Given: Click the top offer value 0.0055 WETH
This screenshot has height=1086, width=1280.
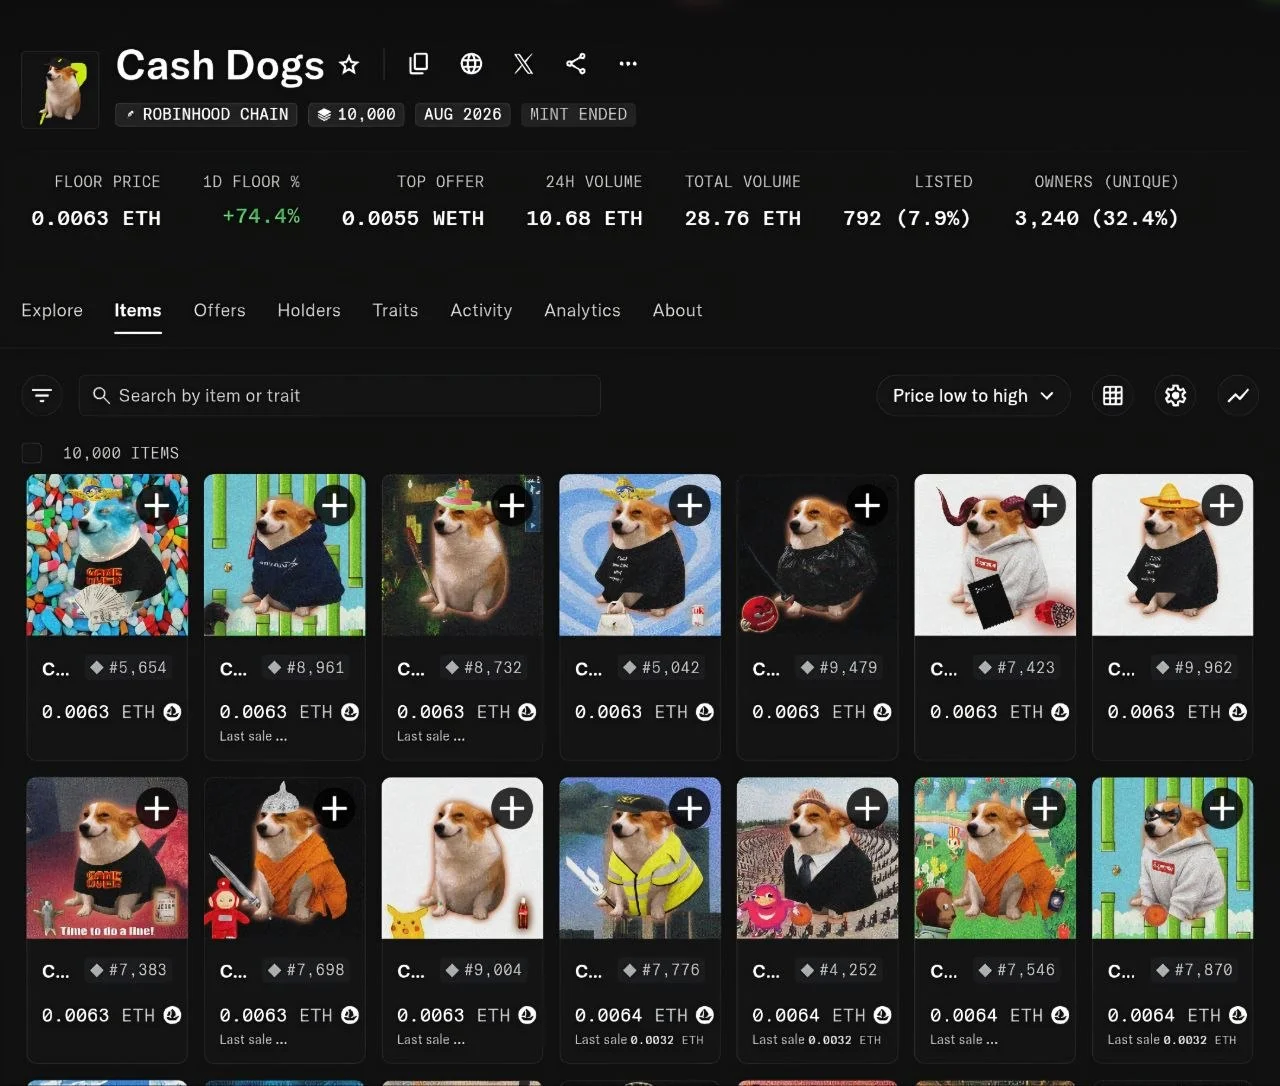Looking at the screenshot, I should click(413, 218).
